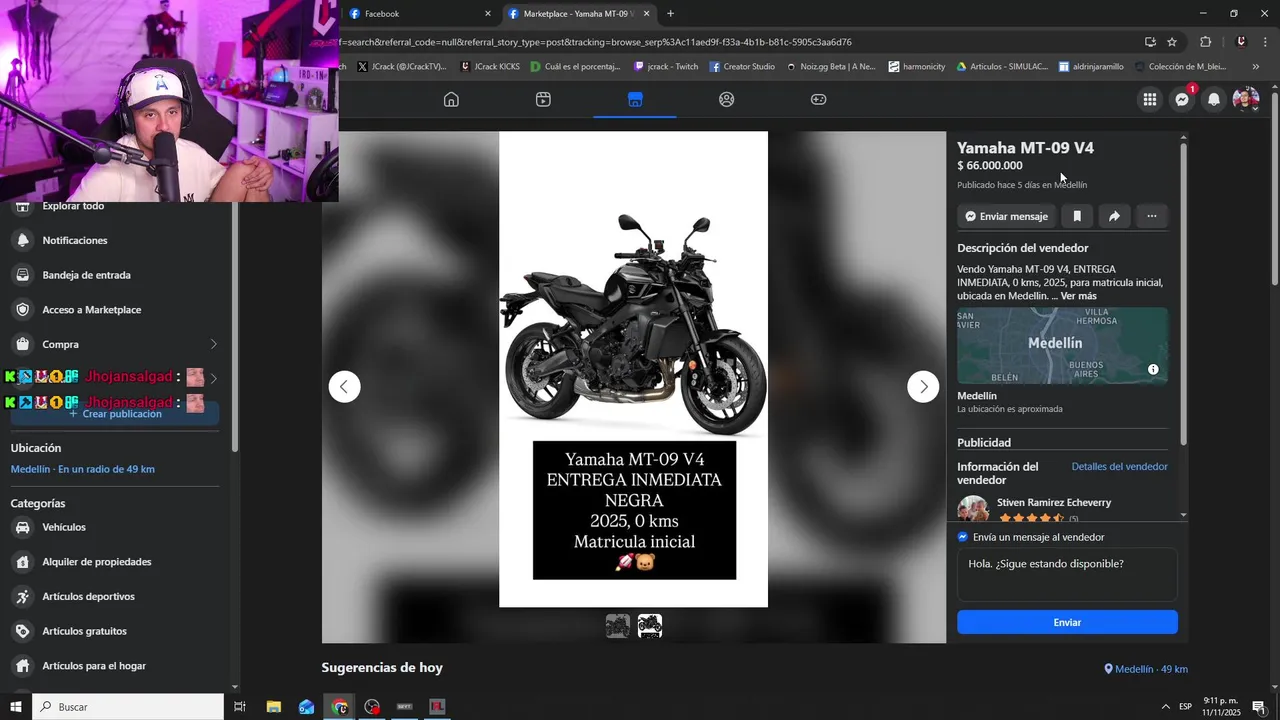Open the Gaming icon in Facebook top bar
Screen dimensions: 1280x720
point(818,99)
